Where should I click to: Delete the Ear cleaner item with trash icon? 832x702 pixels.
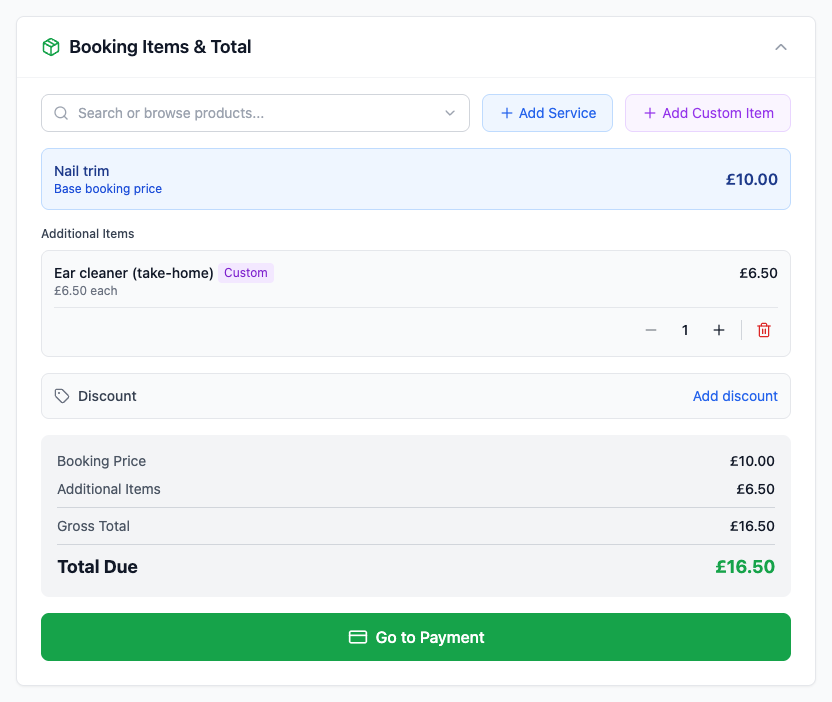[764, 330]
